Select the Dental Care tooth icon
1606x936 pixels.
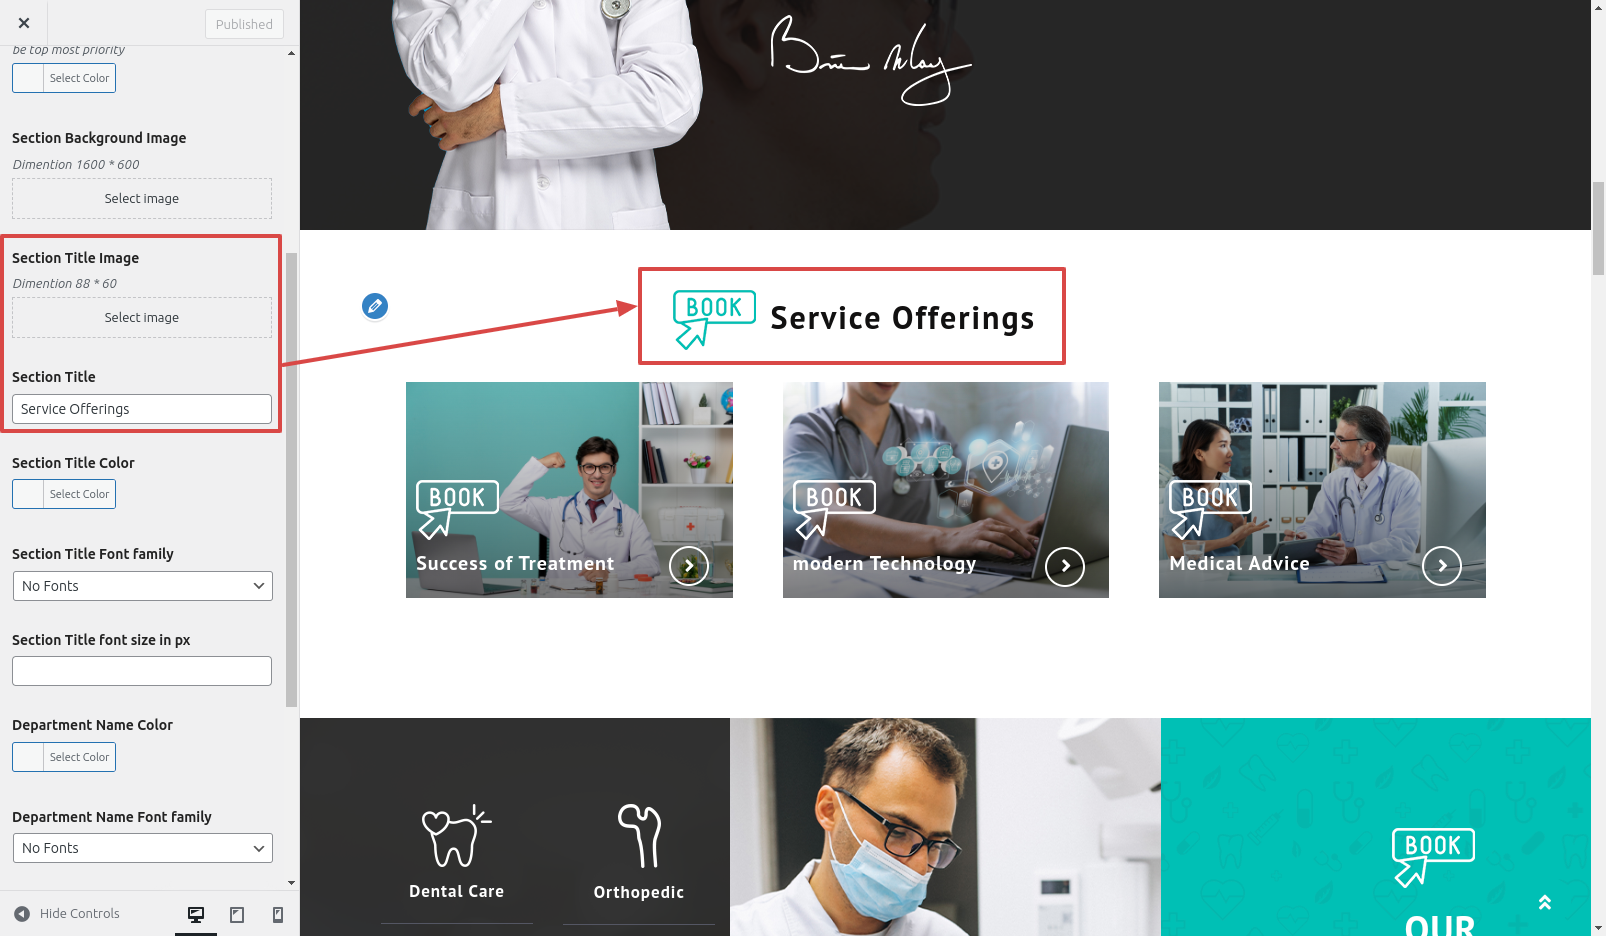[455, 836]
